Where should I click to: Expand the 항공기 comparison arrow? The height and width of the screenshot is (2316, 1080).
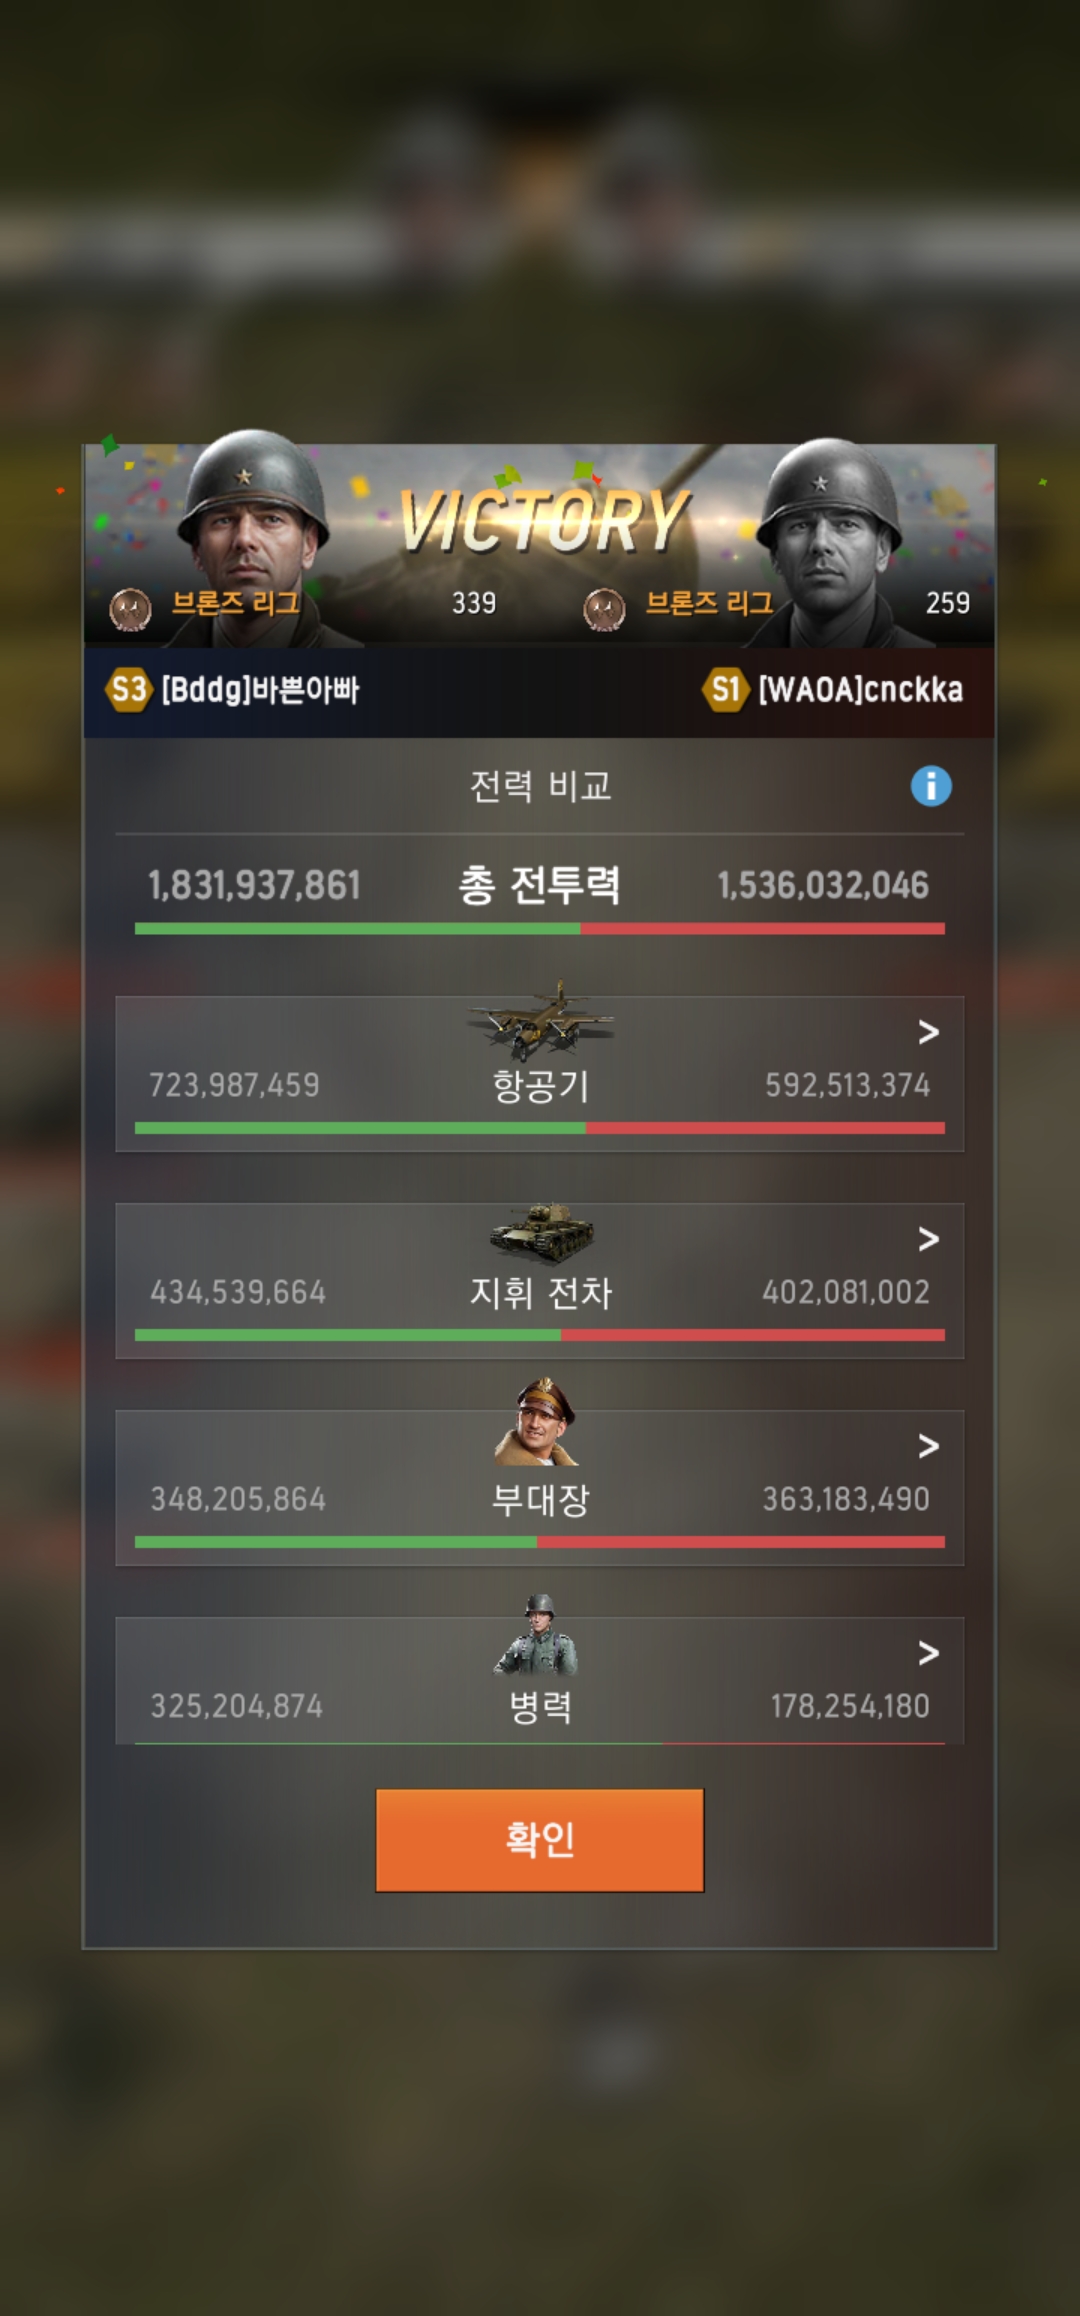click(x=928, y=1032)
